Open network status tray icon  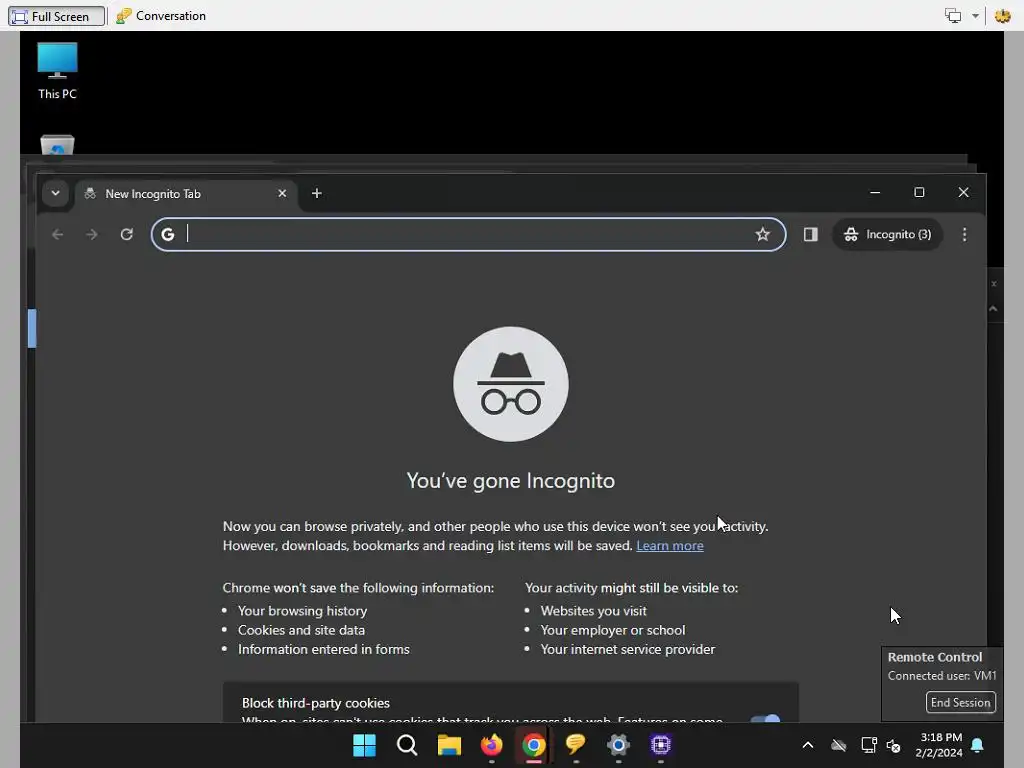[869, 745]
